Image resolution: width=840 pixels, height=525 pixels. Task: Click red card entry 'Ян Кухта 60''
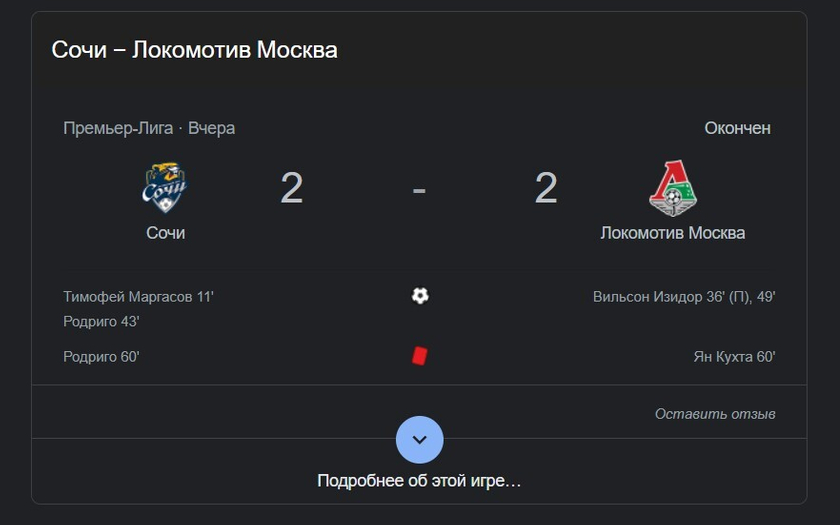734,357
